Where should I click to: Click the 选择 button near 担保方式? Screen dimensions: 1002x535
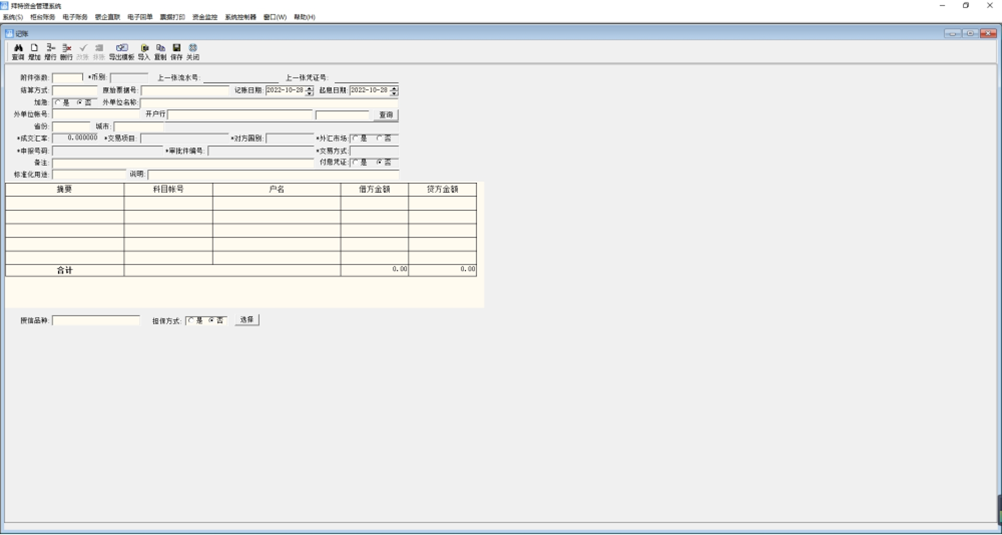pos(247,320)
